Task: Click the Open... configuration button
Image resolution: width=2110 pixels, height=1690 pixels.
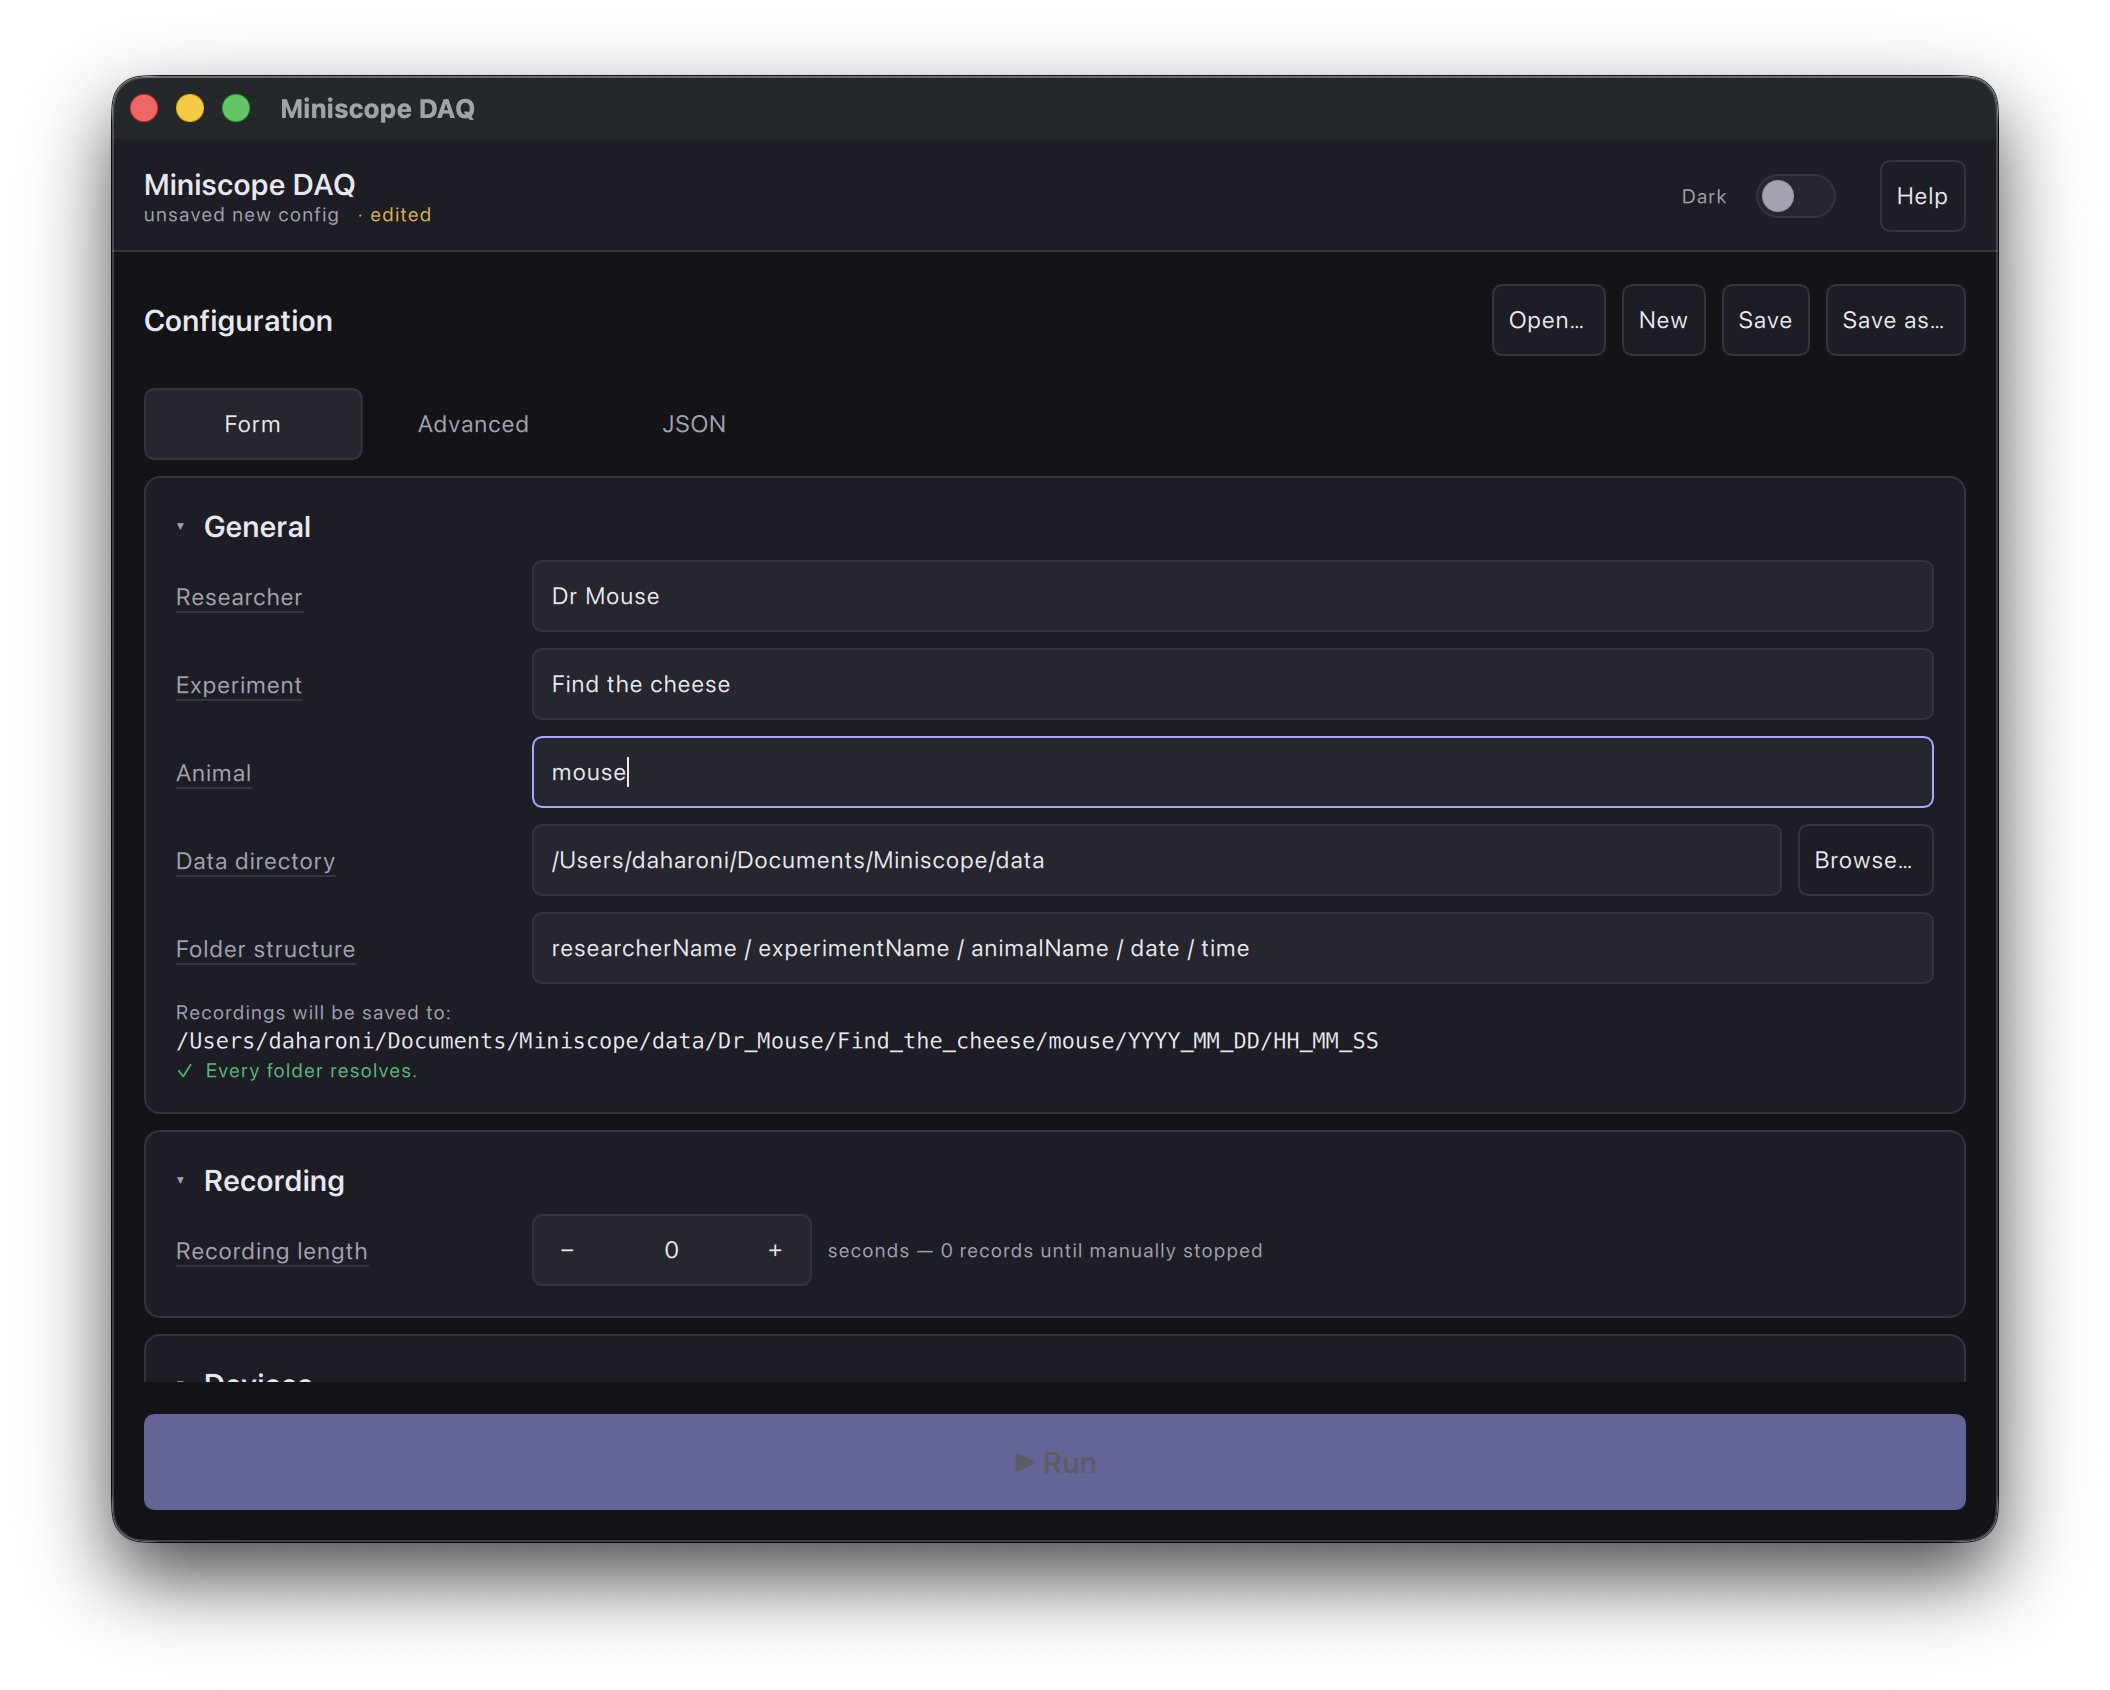Action: 1548,320
